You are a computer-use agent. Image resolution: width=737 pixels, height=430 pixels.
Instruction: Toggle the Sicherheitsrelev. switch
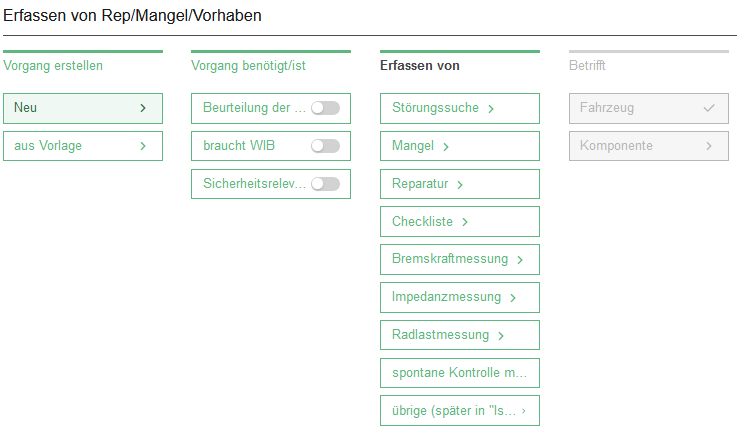point(325,184)
